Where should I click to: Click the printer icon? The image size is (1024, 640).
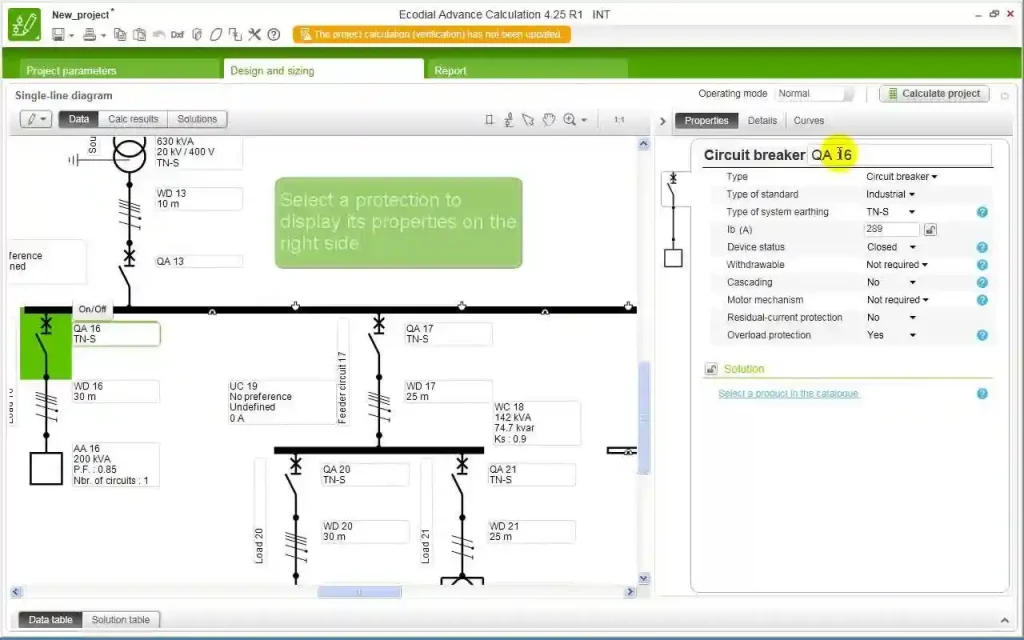pos(89,35)
